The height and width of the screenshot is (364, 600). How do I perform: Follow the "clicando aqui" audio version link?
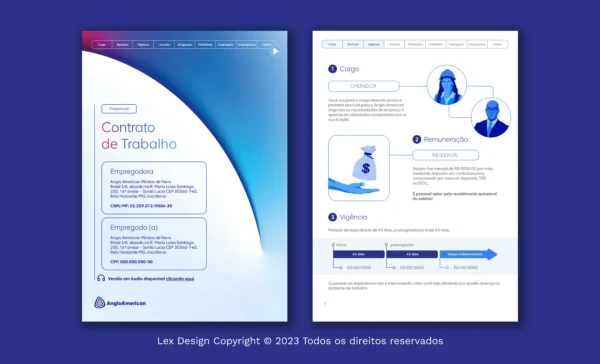point(180,279)
